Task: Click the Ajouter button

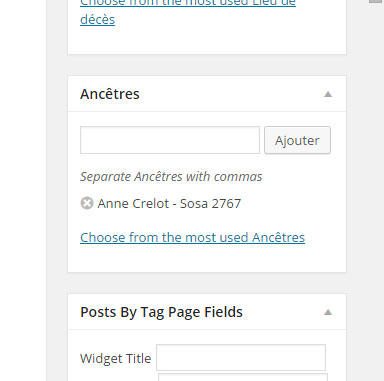Action: coord(297,140)
